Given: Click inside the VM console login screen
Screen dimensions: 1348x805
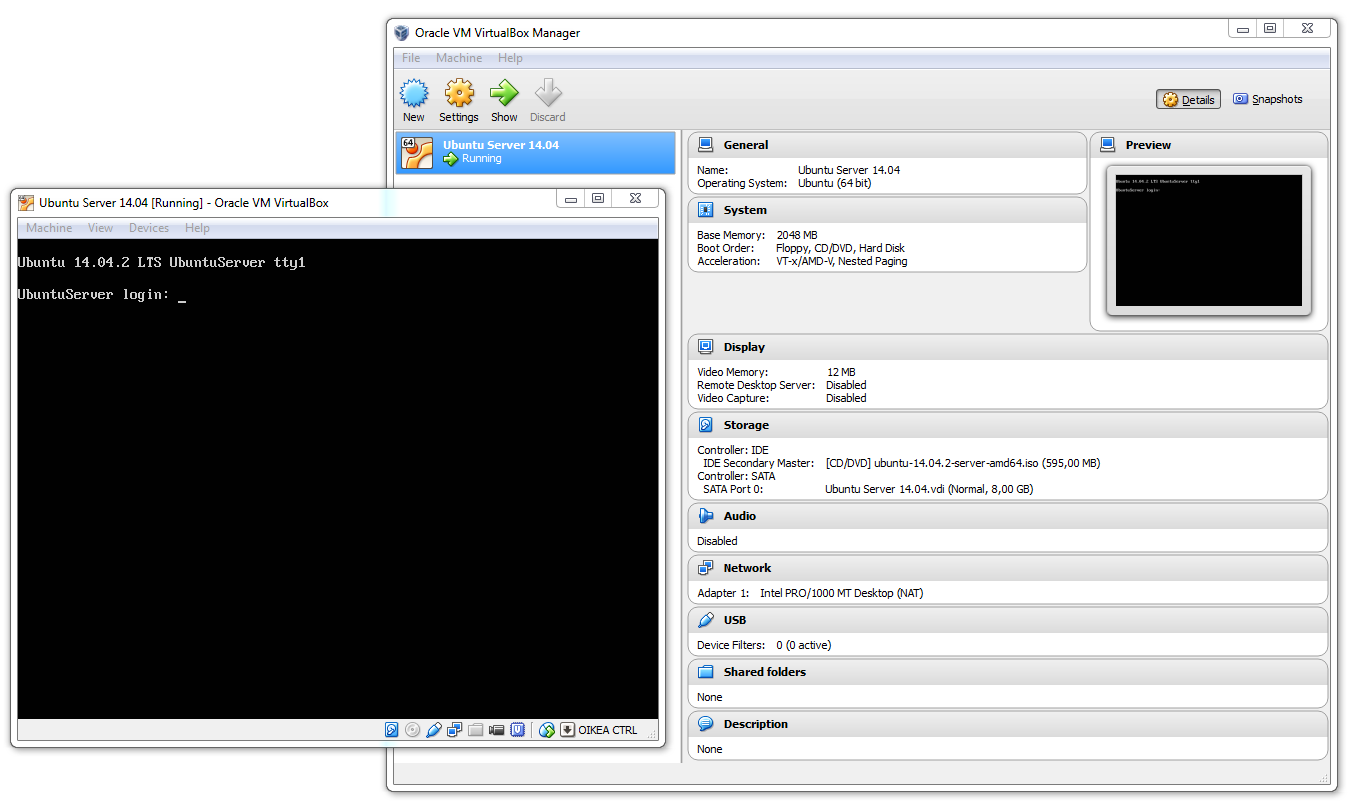Looking at the screenshot, I should click(x=338, y=479).
